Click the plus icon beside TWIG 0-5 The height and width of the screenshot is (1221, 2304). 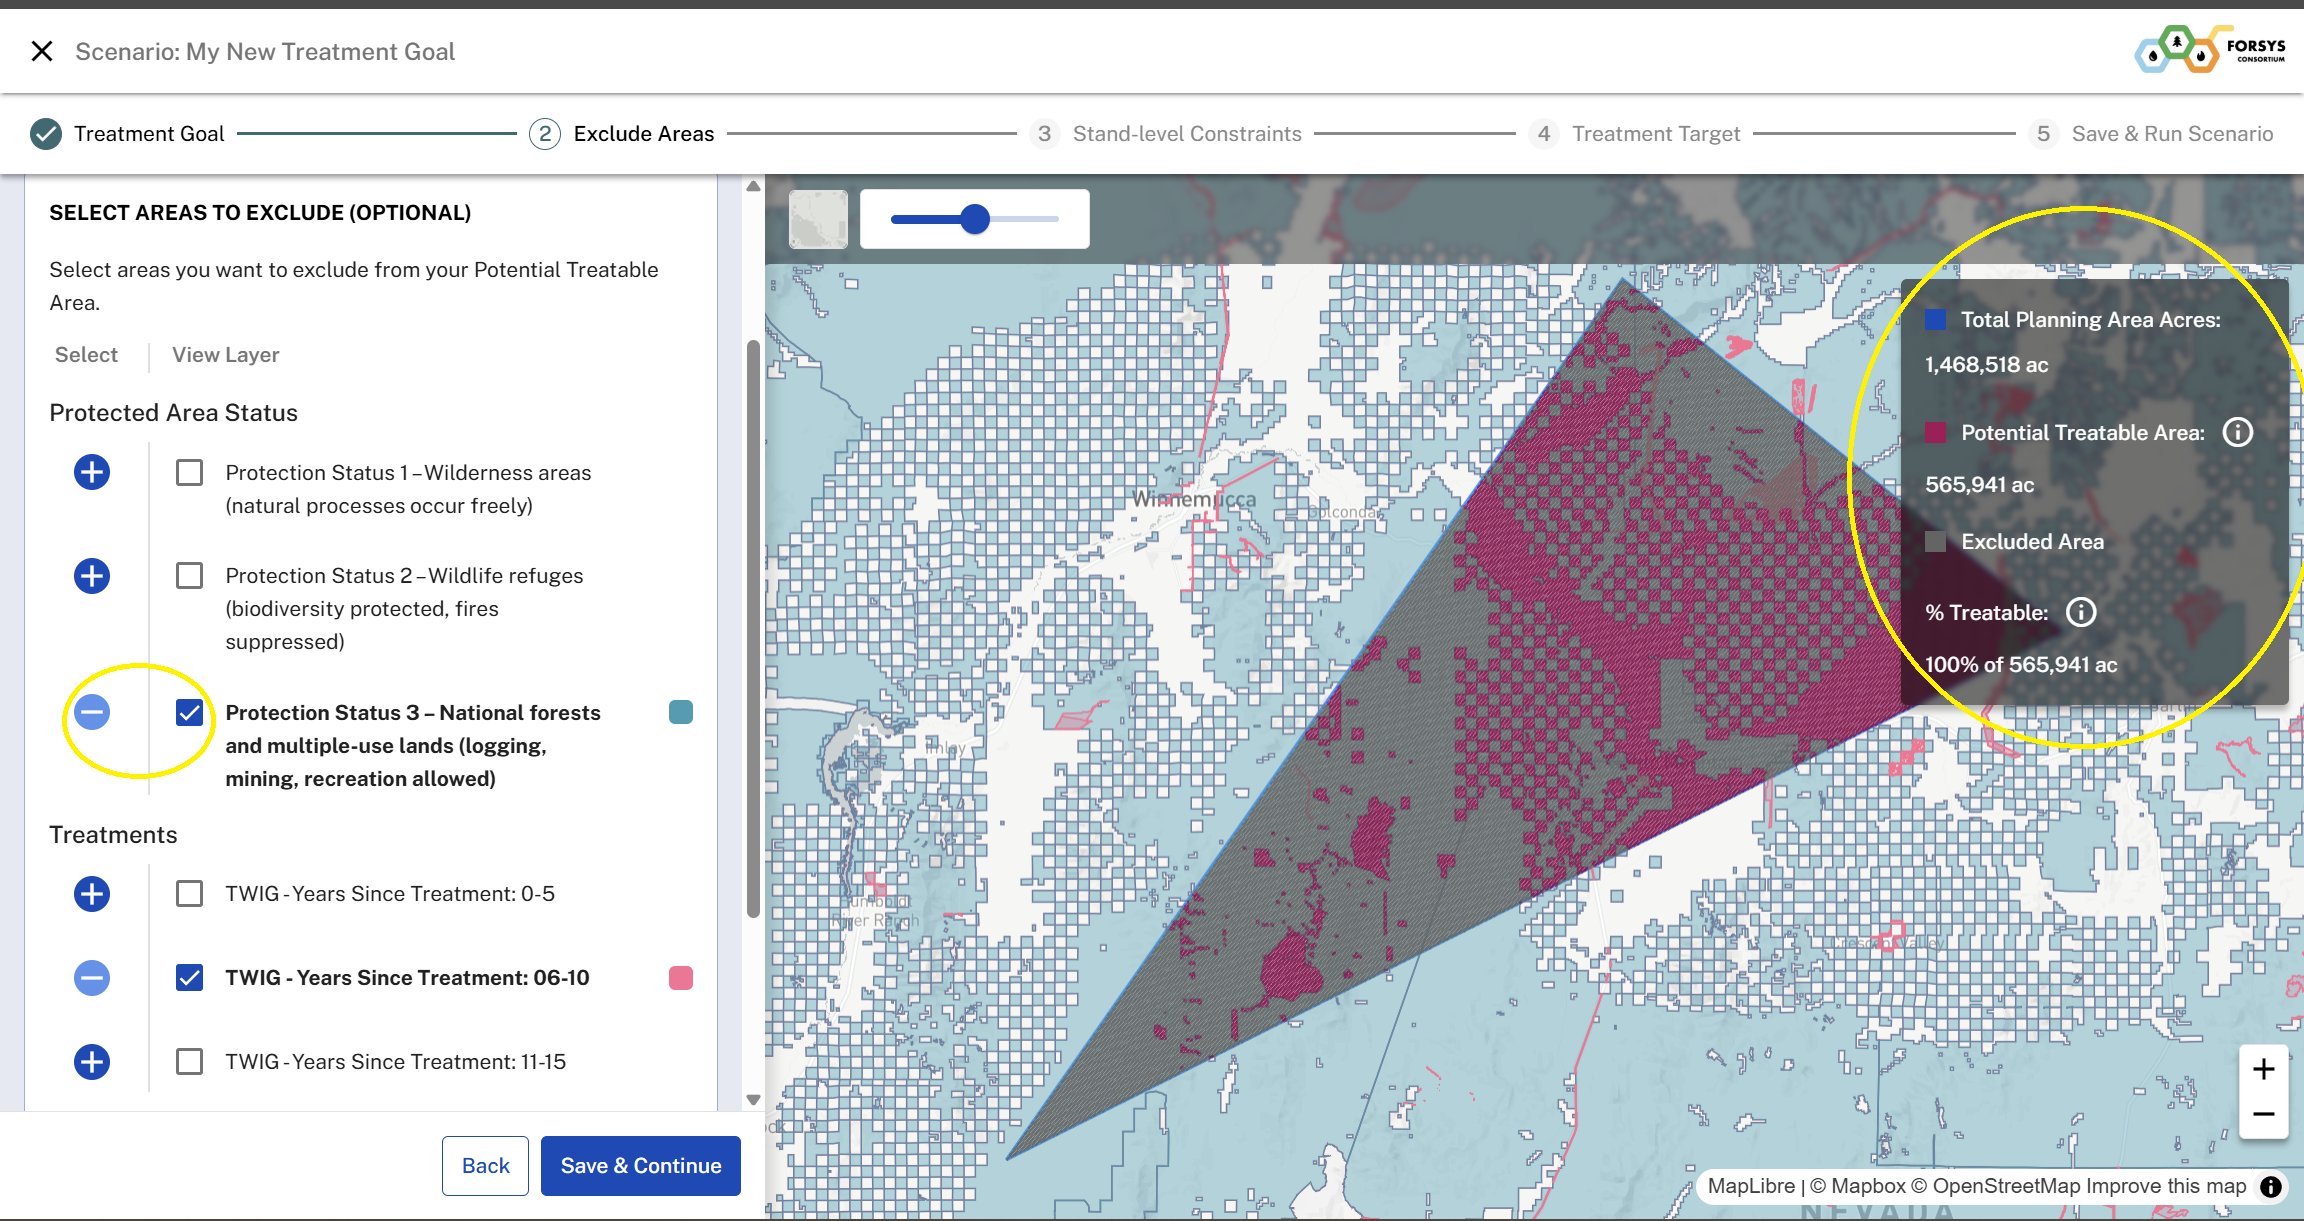92,893
